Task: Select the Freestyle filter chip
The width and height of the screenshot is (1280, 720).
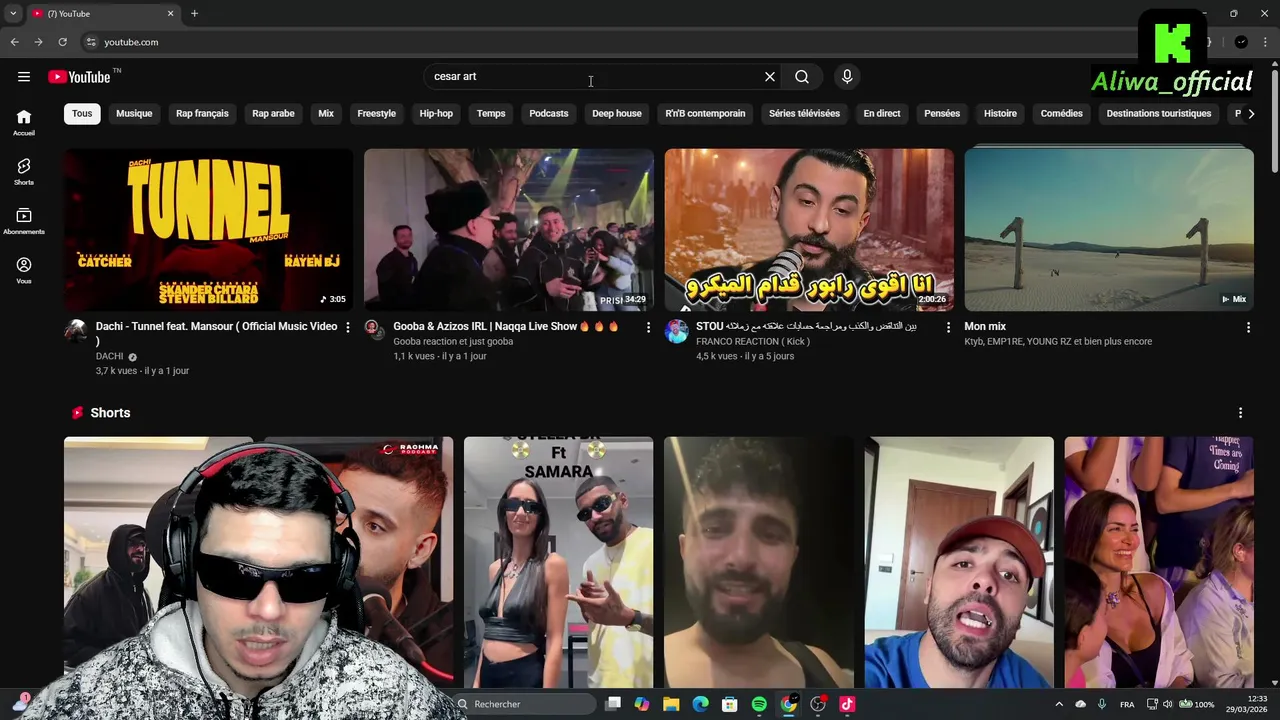Action: pyautogui.click(x=377, y=114)
